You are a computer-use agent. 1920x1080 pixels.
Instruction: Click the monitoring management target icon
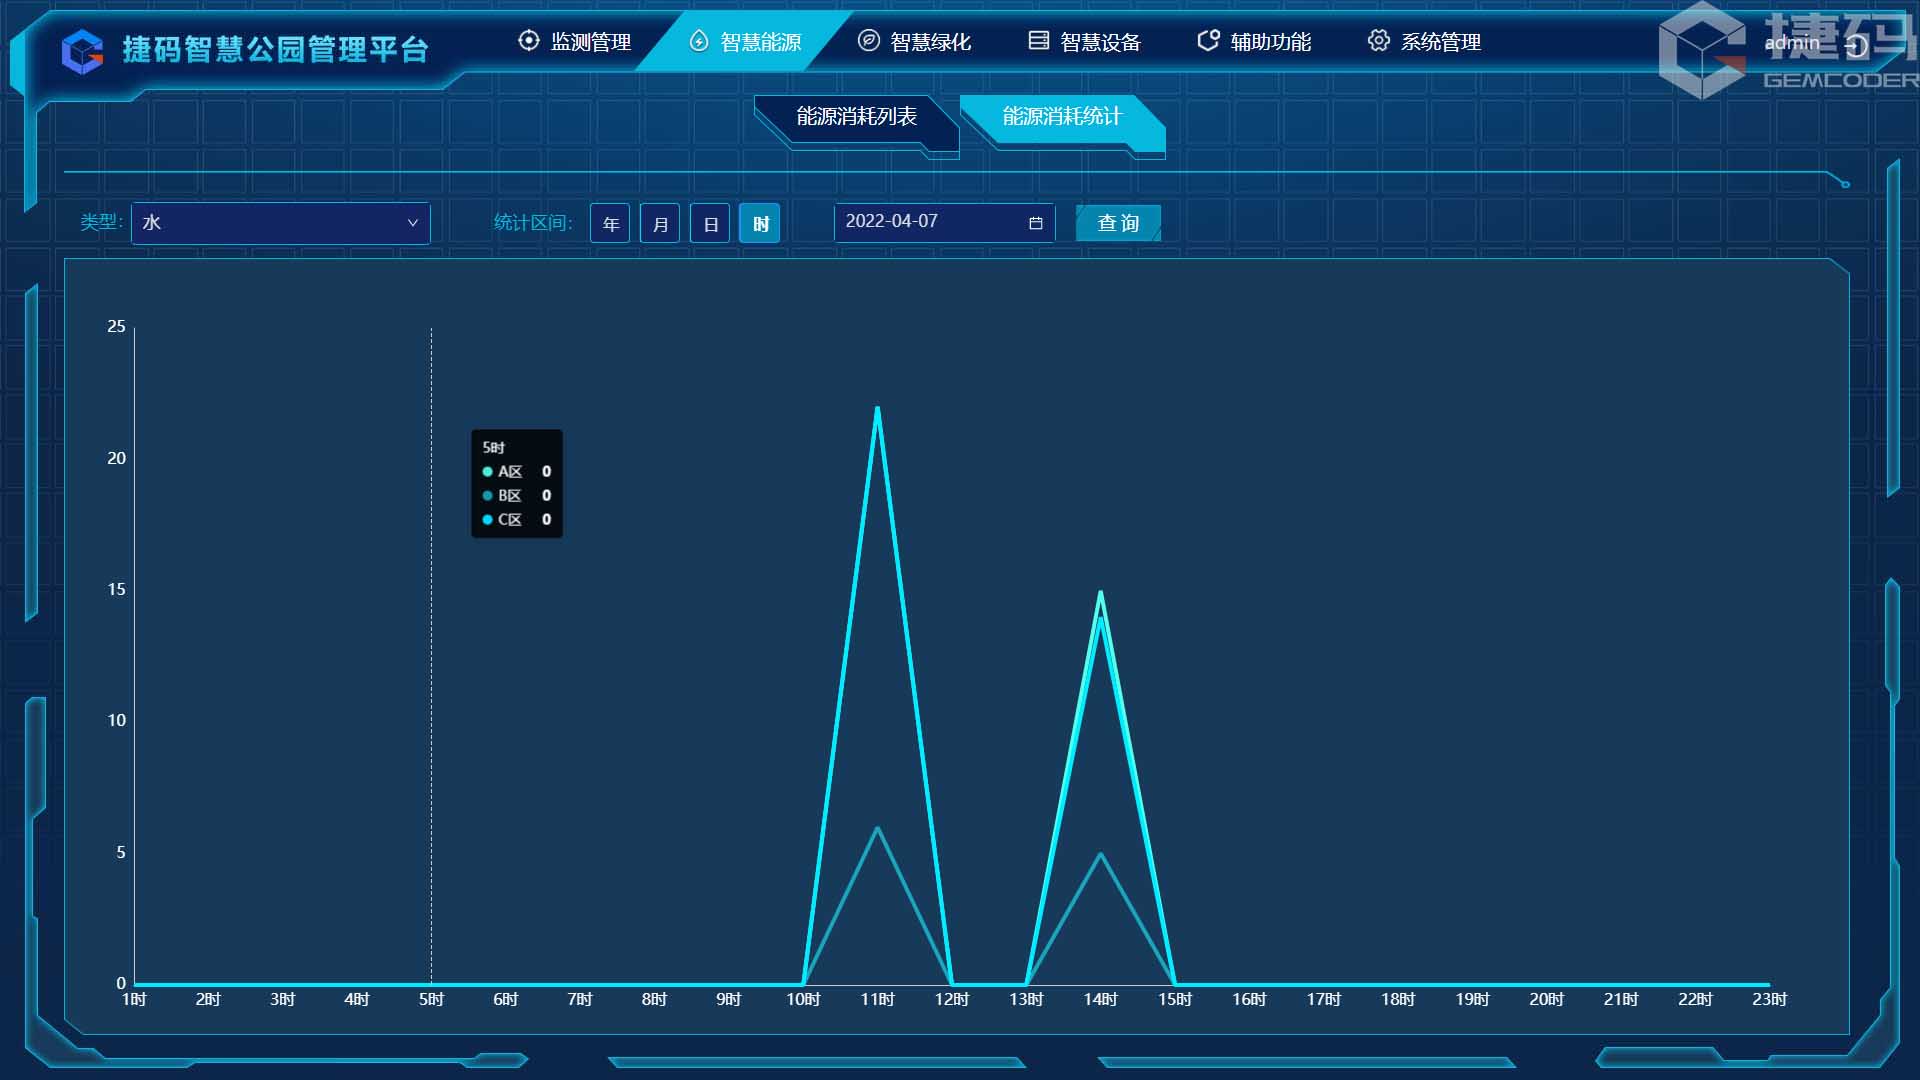click(528, 41)
